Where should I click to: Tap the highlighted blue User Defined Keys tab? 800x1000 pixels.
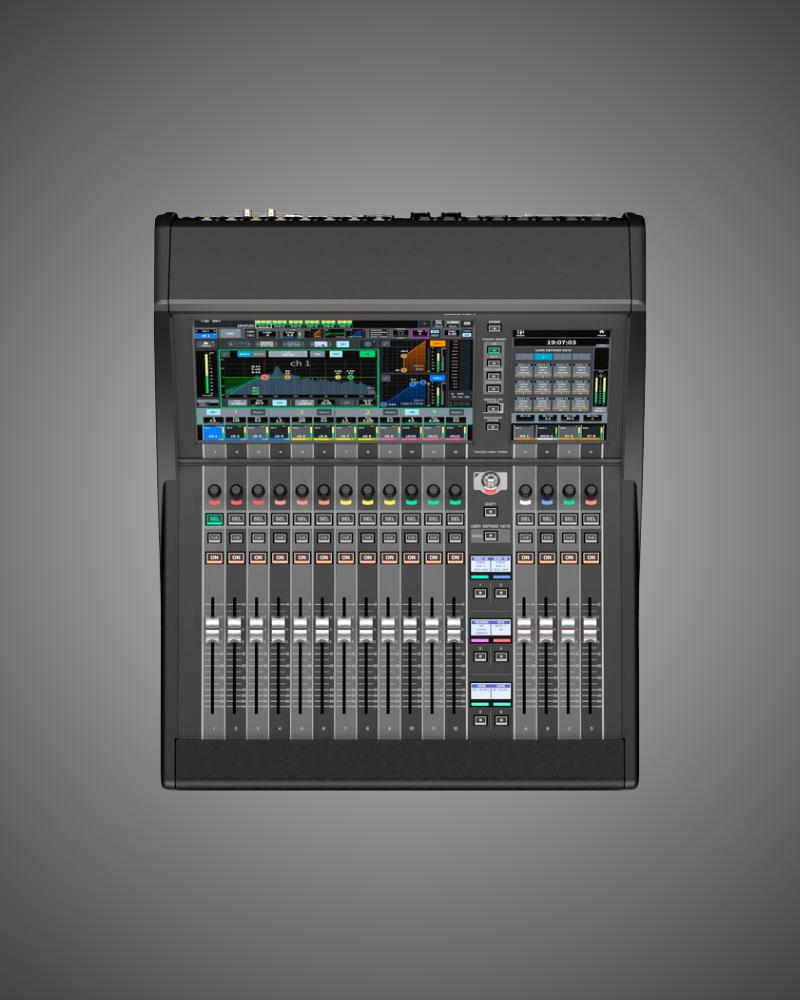pyautogui.click(x=543, y=357)
